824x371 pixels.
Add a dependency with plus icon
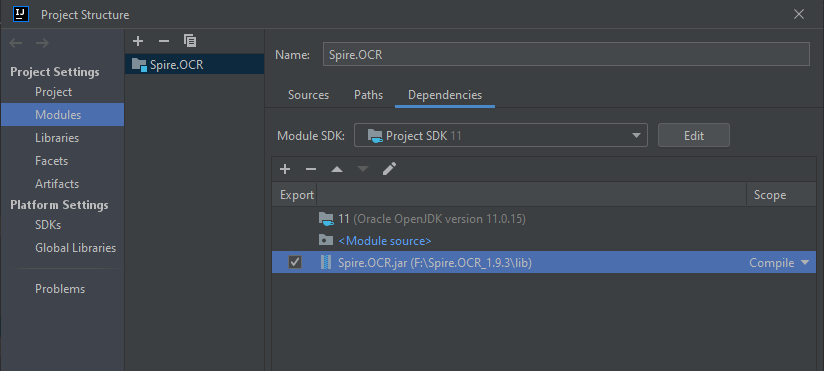tap(285, 169)
